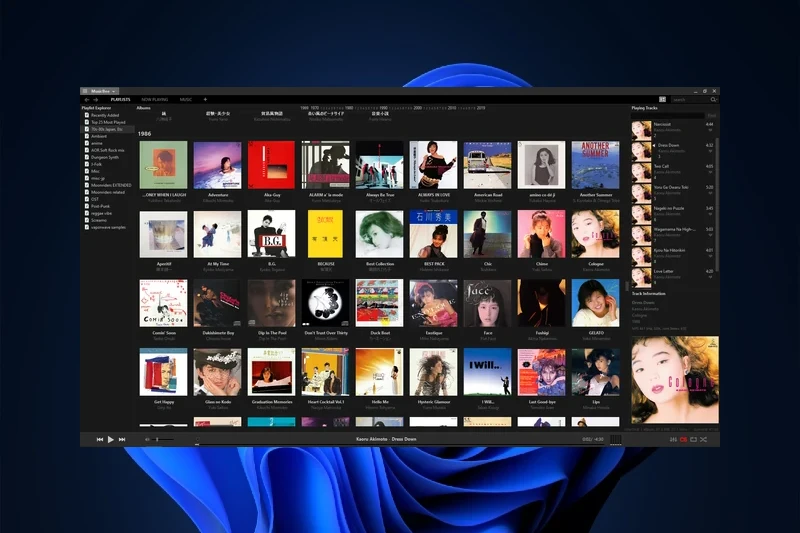
Task: Toggle shuffle mode in player bar
Action: (x=704, y=439)
